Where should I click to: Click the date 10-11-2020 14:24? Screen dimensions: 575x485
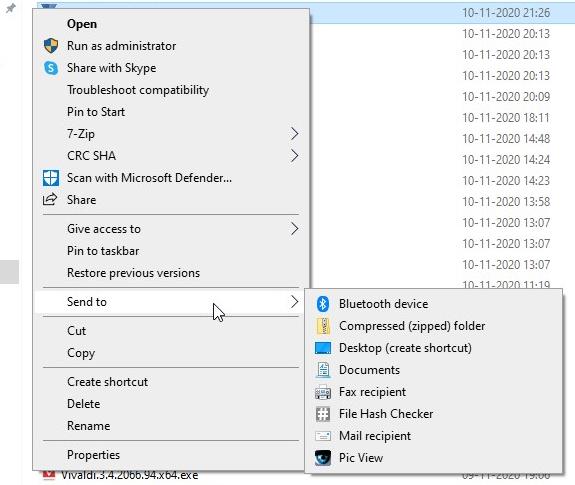[506, 160]
